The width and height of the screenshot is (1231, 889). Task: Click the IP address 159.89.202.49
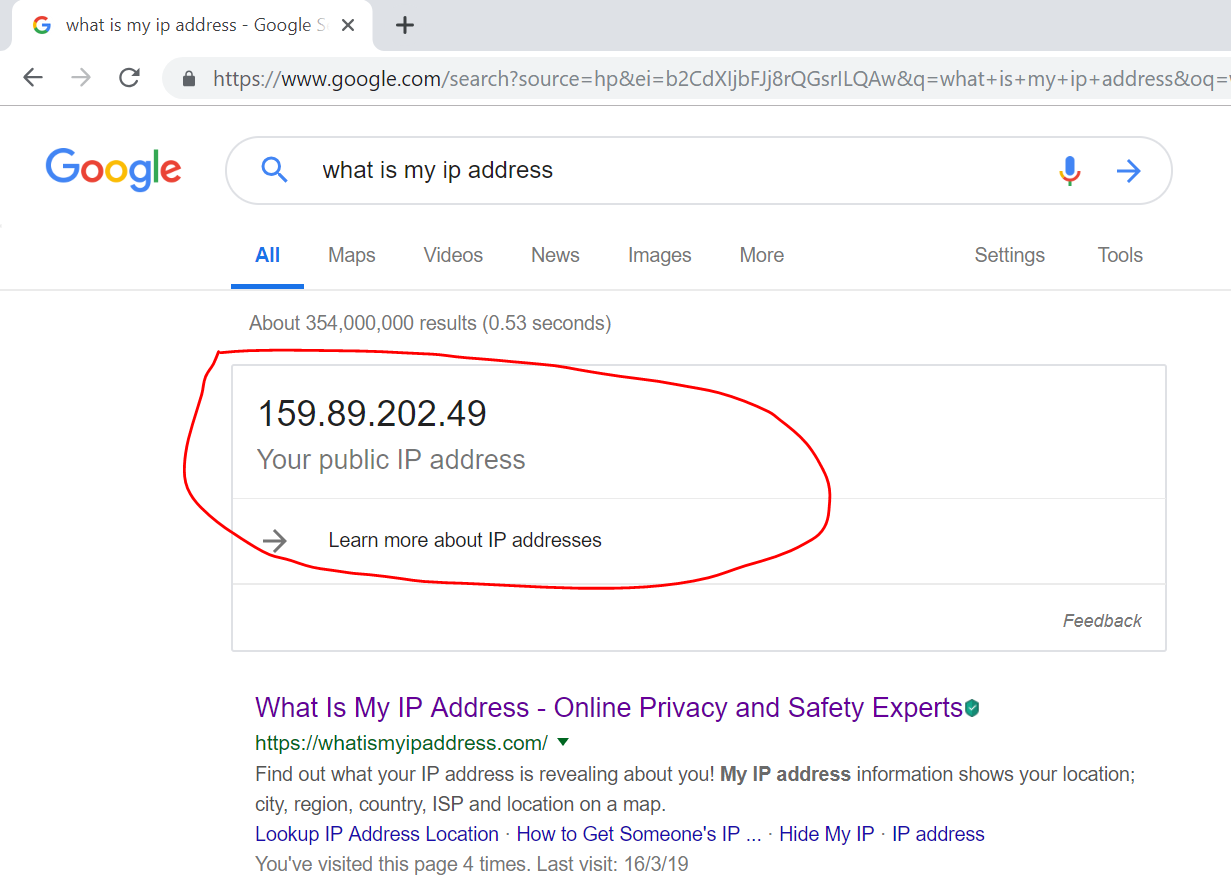coord(372,413)
